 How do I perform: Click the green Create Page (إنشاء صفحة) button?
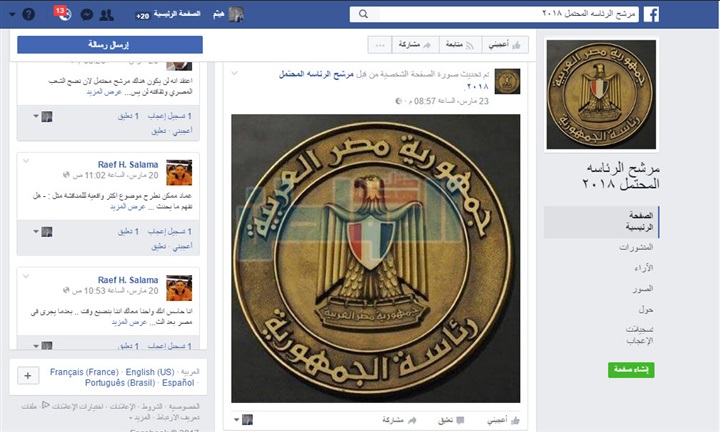[631, 370]
